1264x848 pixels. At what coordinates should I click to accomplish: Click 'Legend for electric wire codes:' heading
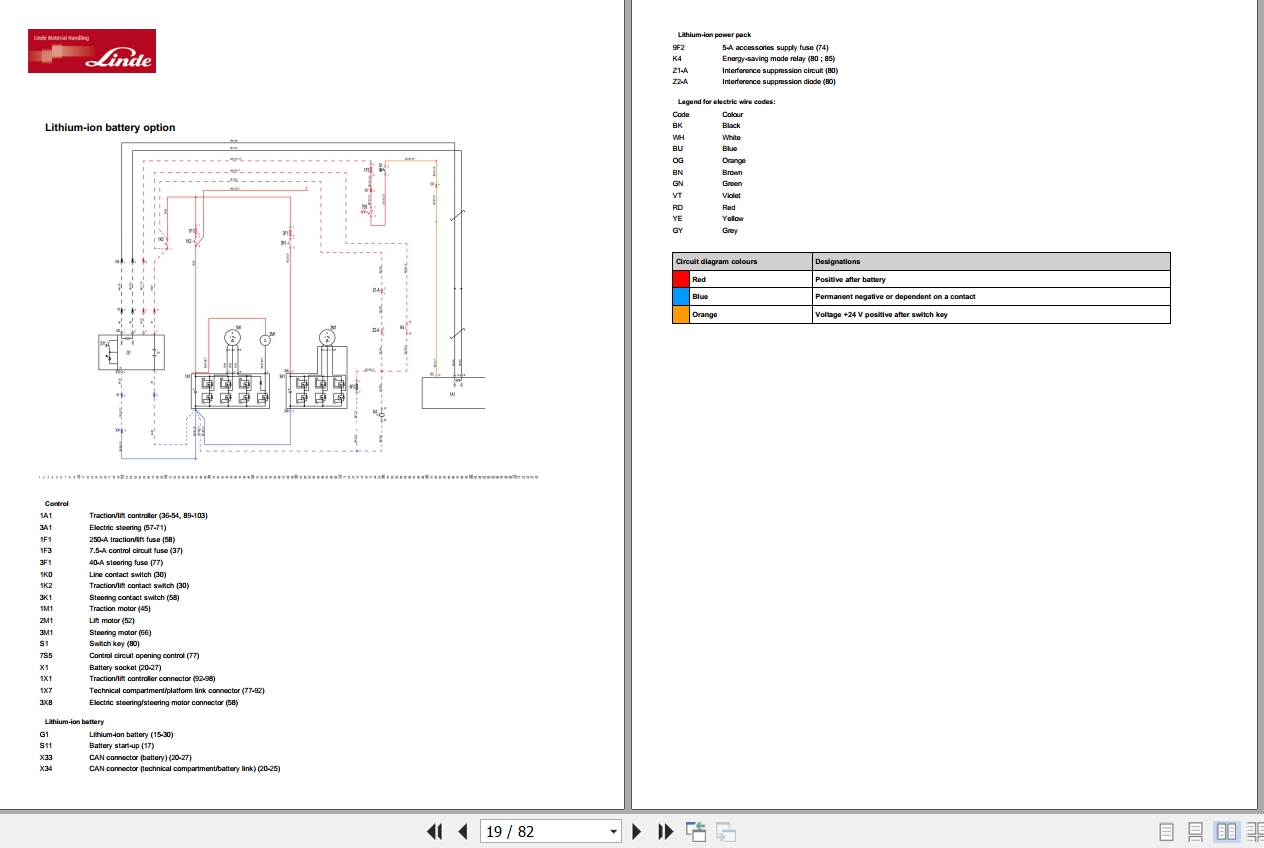(727, 102)
